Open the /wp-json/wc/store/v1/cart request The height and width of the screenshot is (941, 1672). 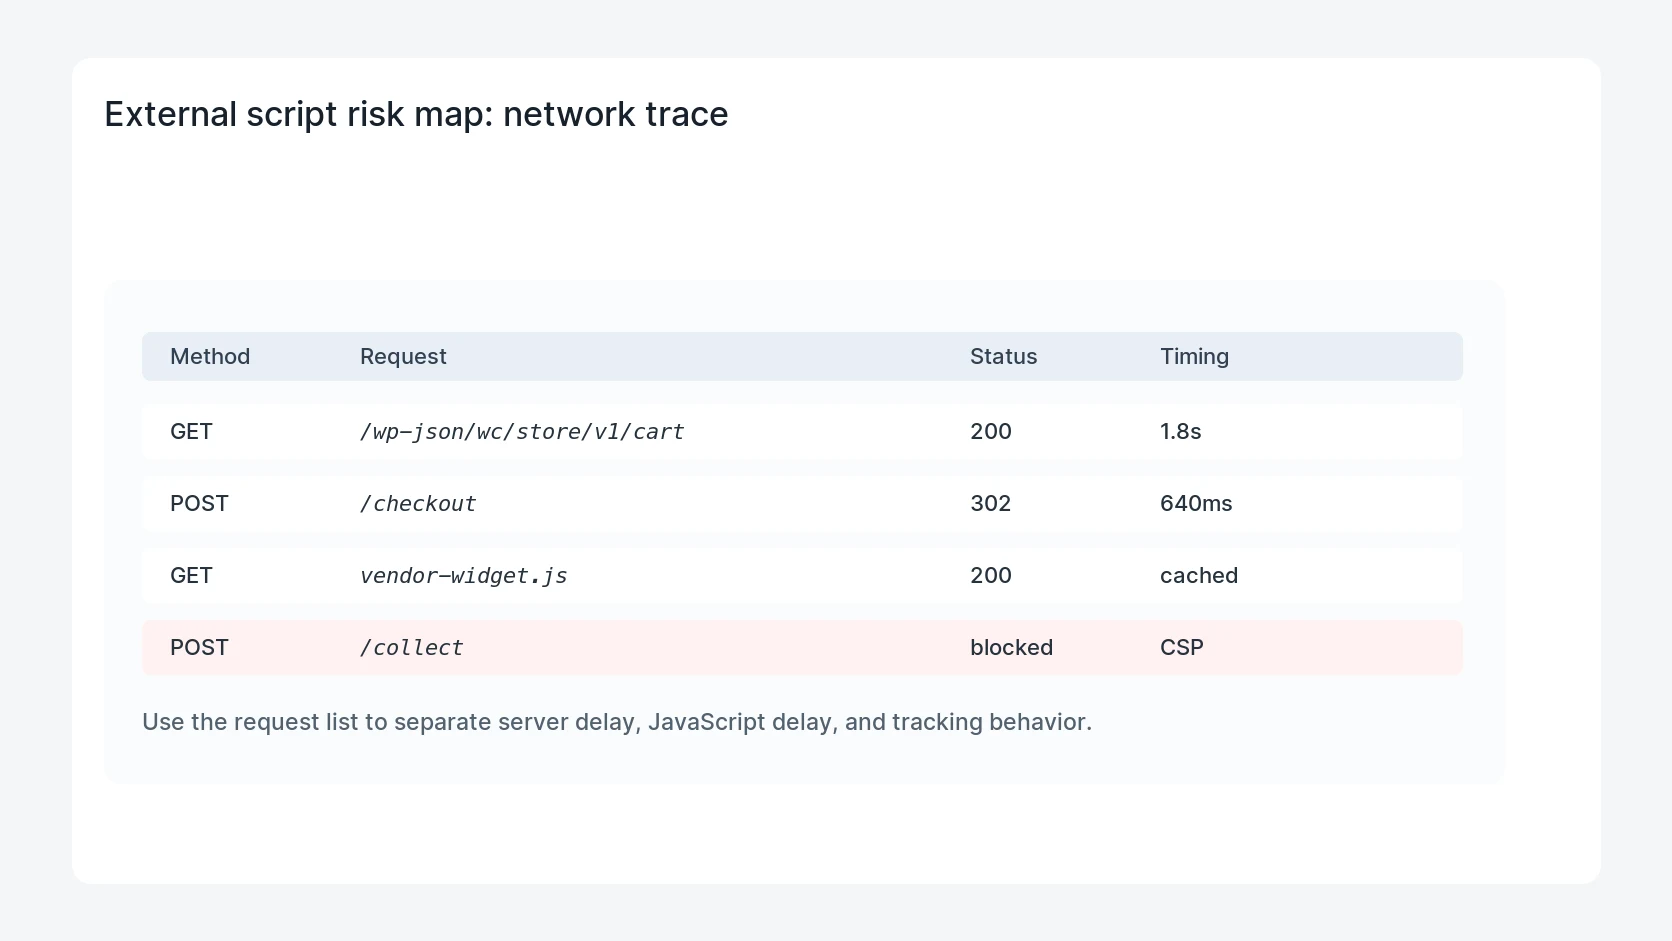522,431
